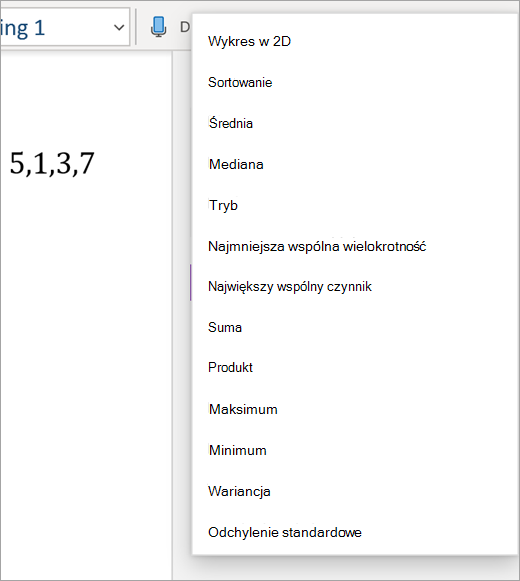Choose Najmniejsza wspólna wielokrotność option
This screenshot has width=520, height=581.
coord(317,246)
